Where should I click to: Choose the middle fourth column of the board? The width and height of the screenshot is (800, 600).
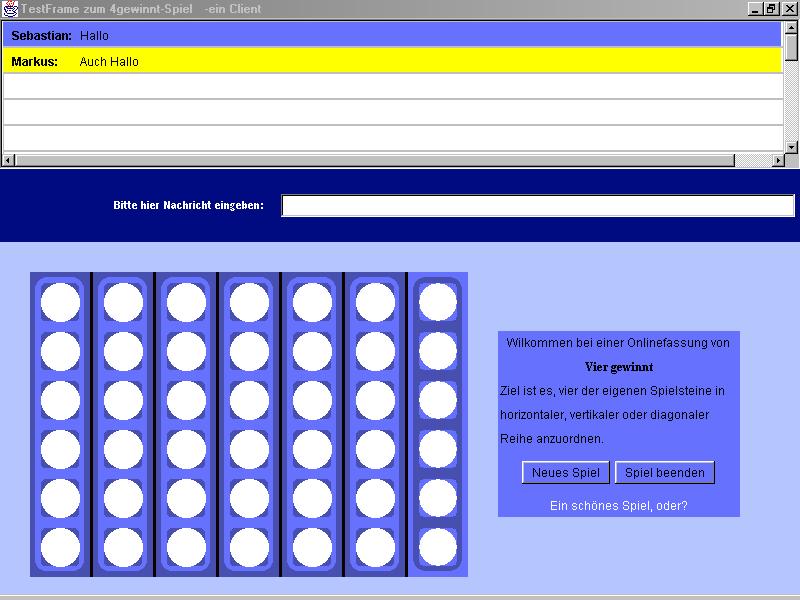249,424
